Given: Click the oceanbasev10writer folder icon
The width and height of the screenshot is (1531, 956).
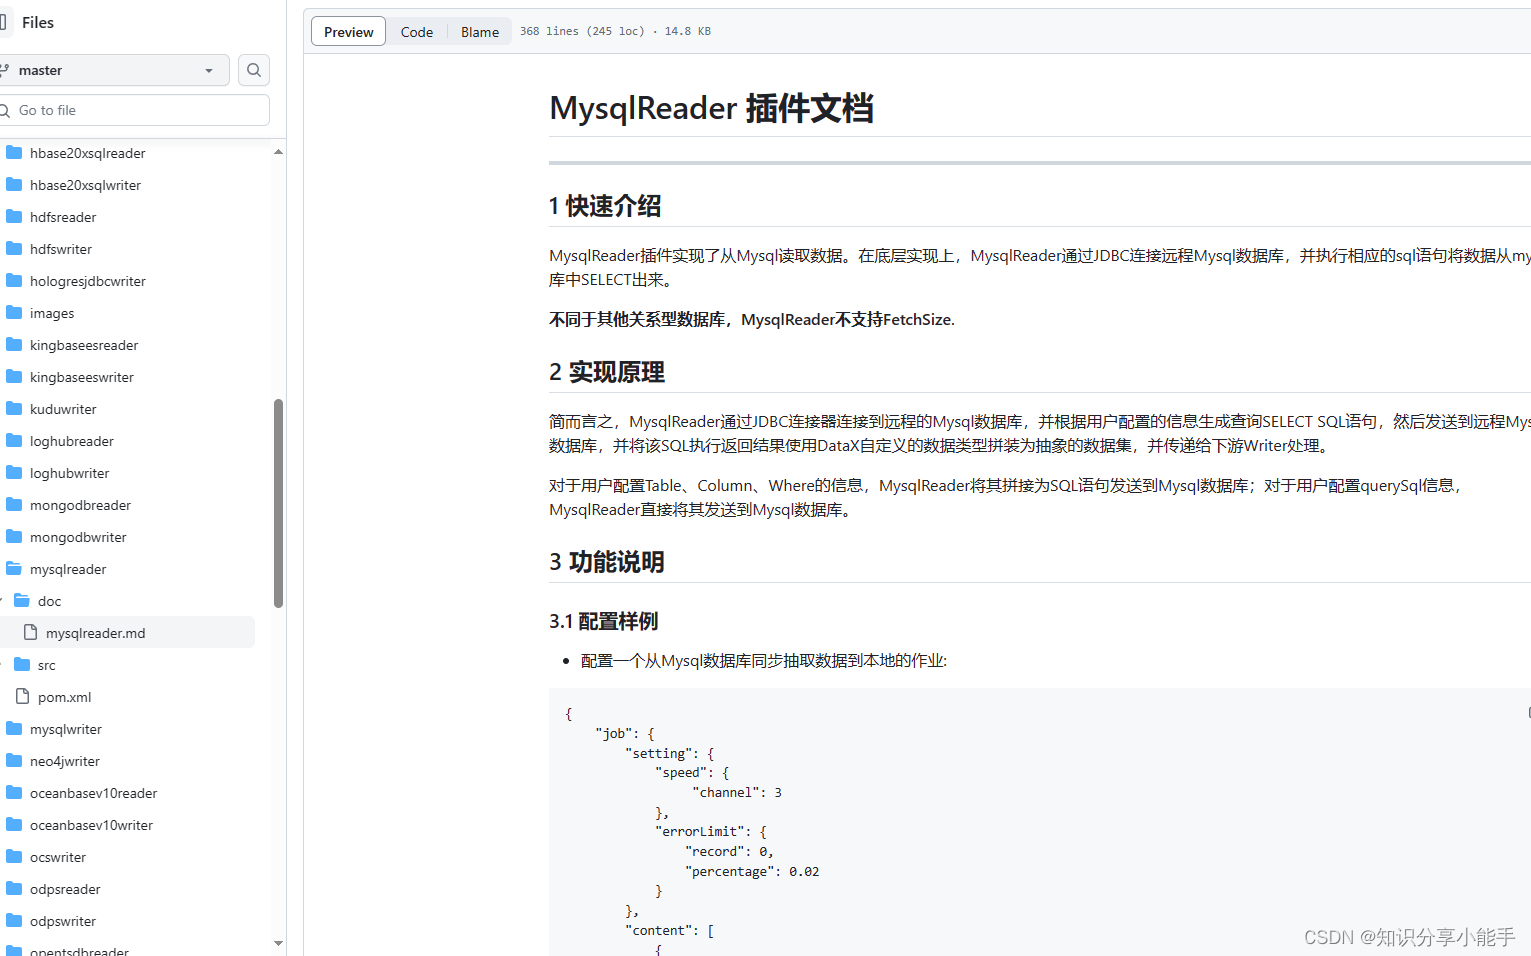Looking at the screenshot, I should coord(14,825).
